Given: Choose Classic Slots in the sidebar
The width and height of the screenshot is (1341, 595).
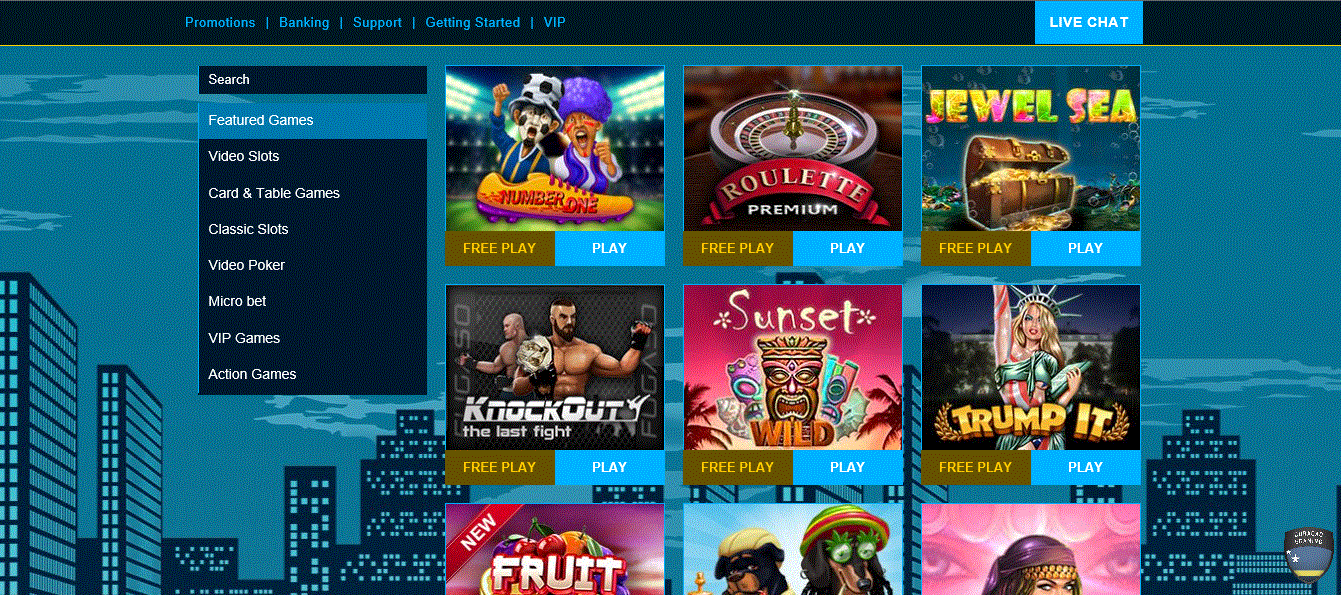Looking at the screenshot, I should [313, 229].
